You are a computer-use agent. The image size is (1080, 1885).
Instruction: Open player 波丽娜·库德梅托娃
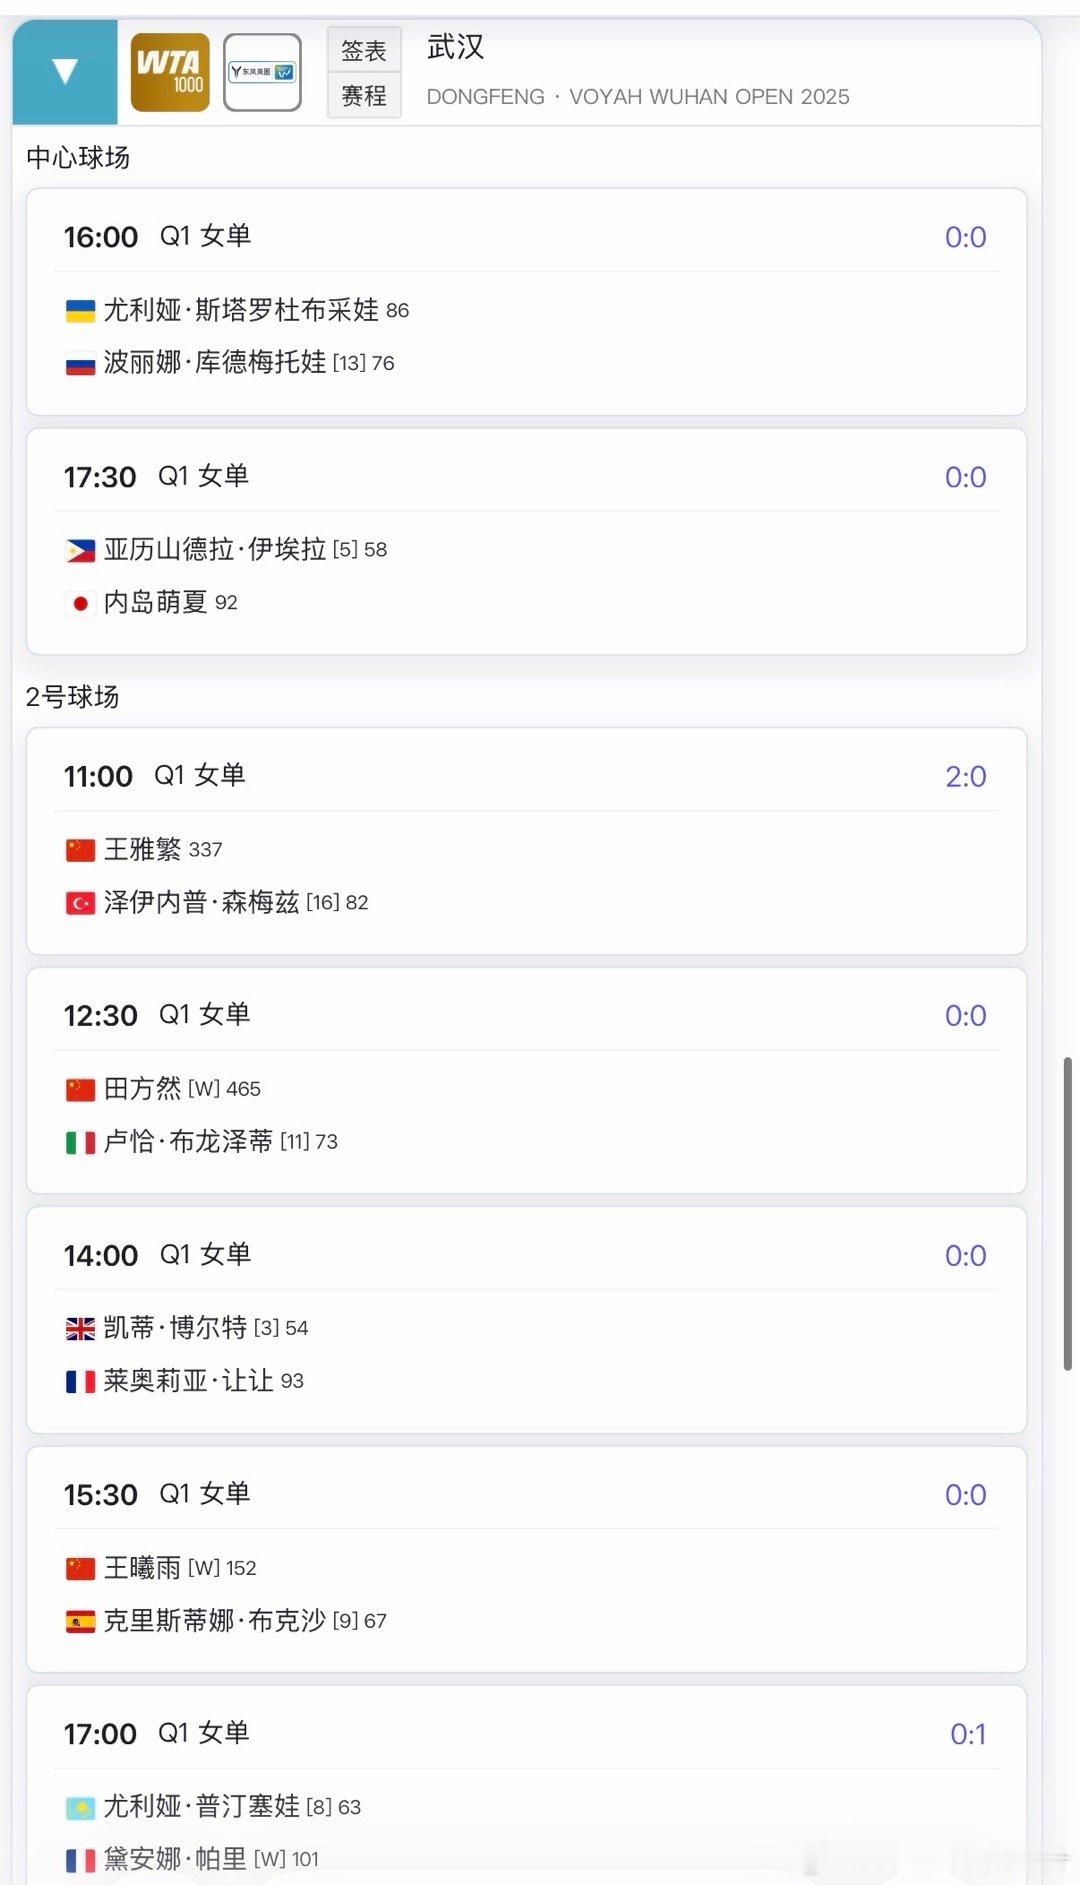(x=215, y=362)
